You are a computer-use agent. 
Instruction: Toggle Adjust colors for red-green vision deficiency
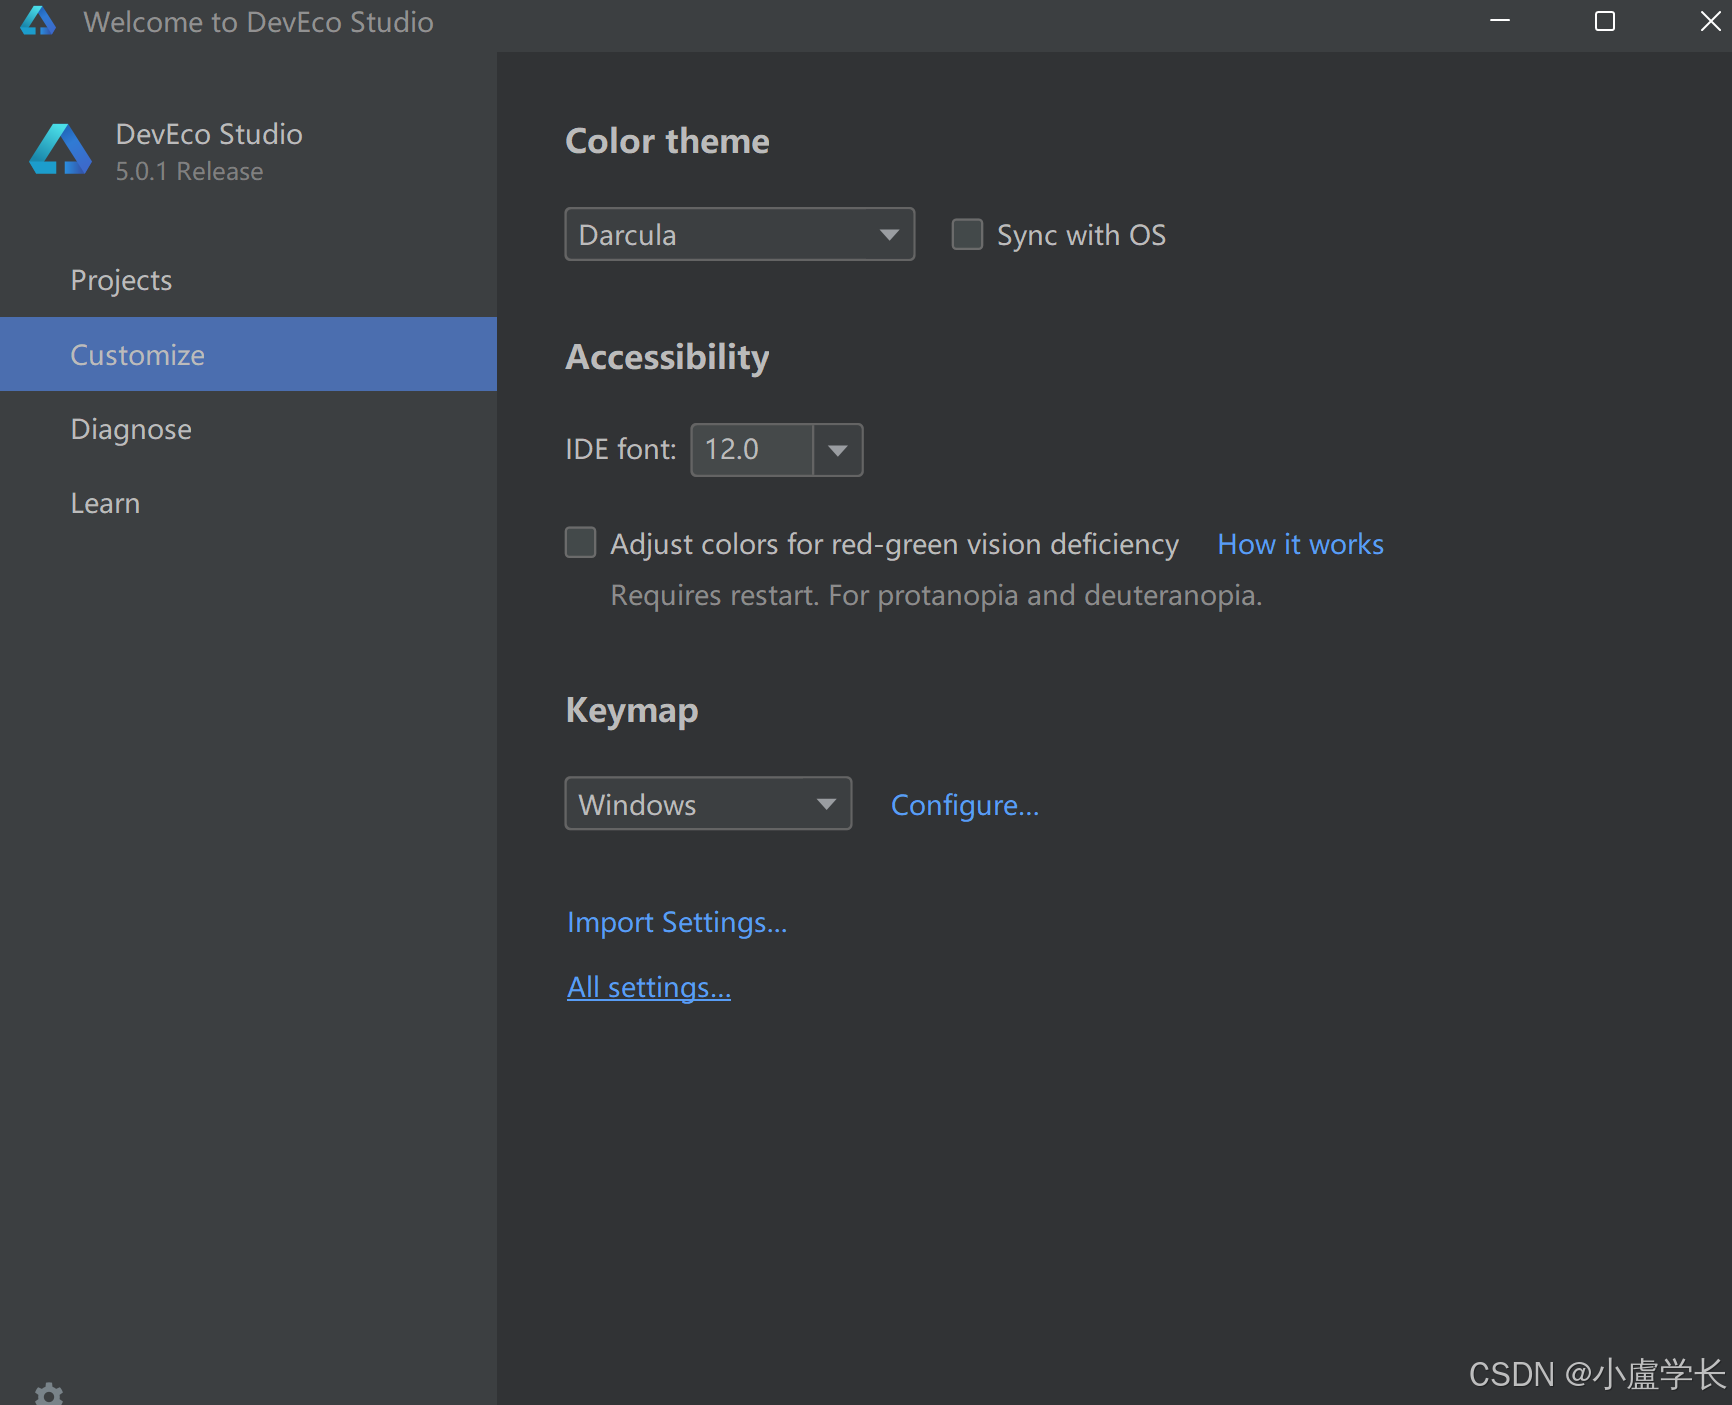(581, 543)
